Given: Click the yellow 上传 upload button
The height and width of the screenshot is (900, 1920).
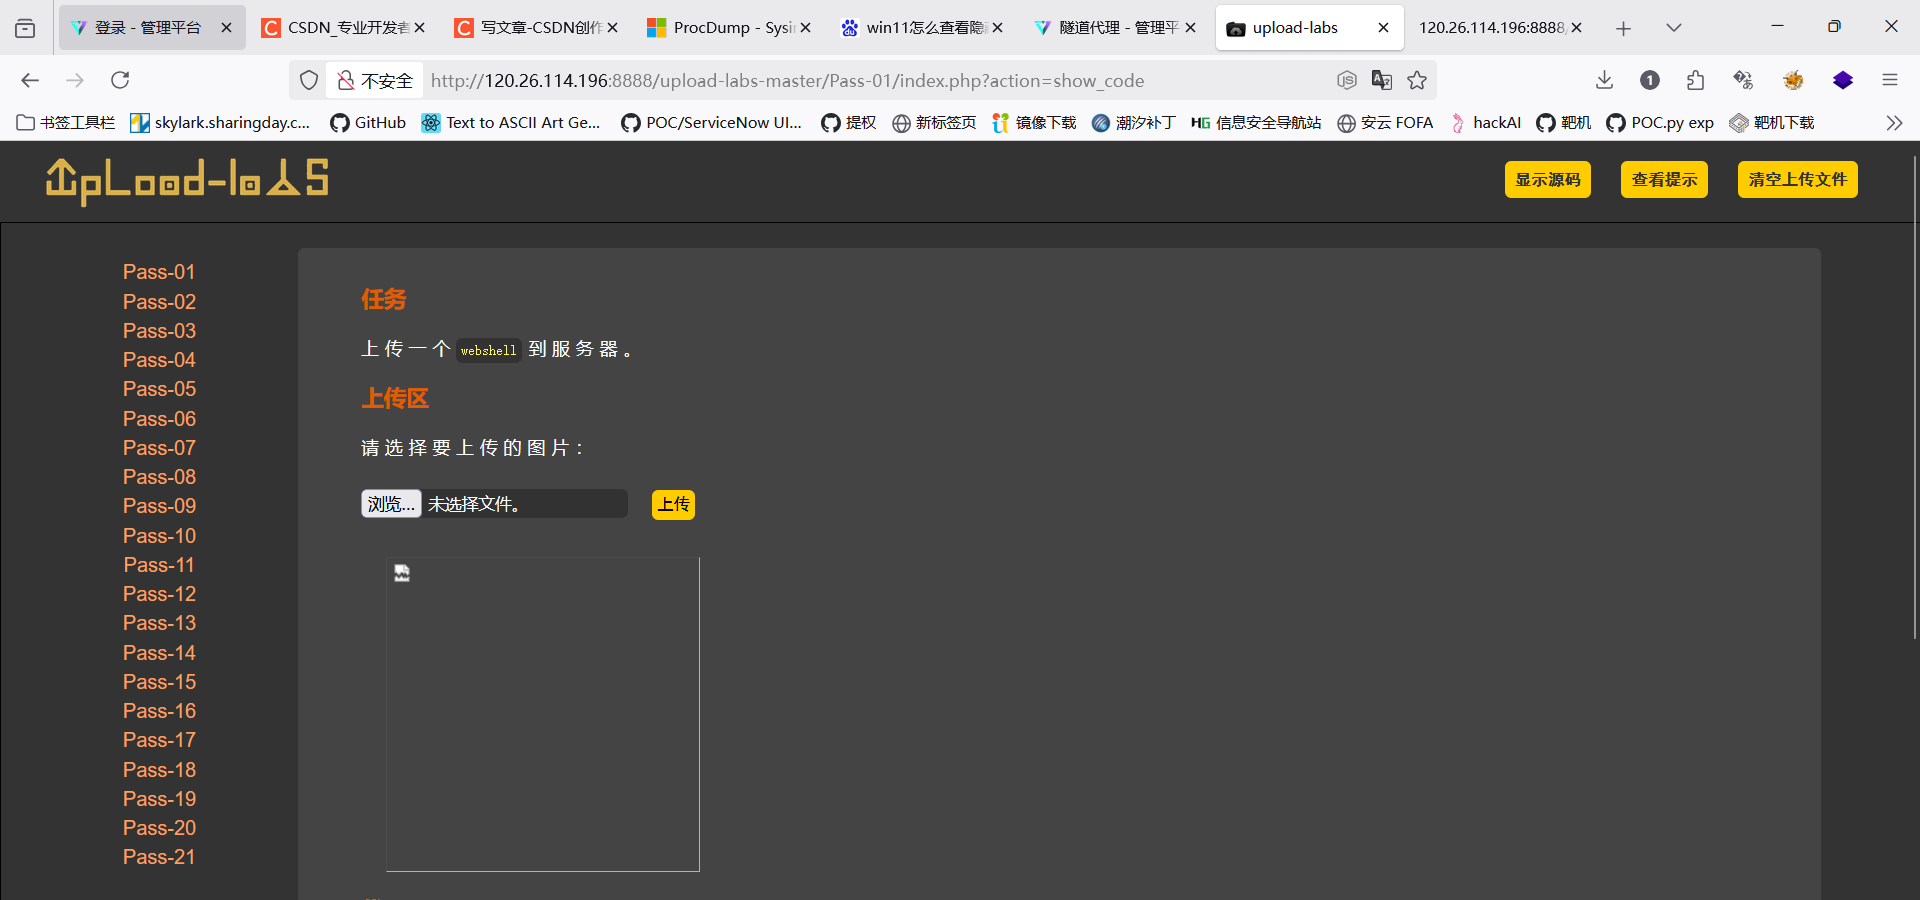Looking at the screenshot, I should click(673, 505).
